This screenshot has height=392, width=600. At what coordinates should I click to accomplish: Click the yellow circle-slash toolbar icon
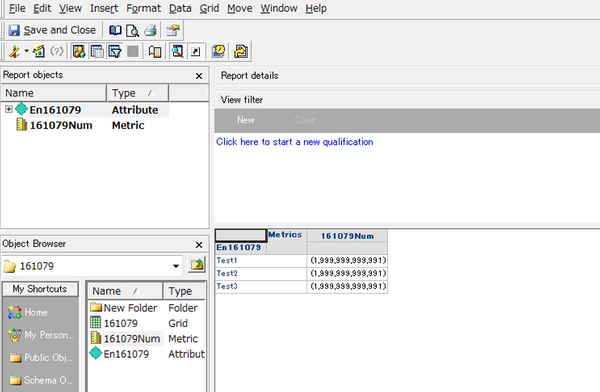tap(218, 51)
